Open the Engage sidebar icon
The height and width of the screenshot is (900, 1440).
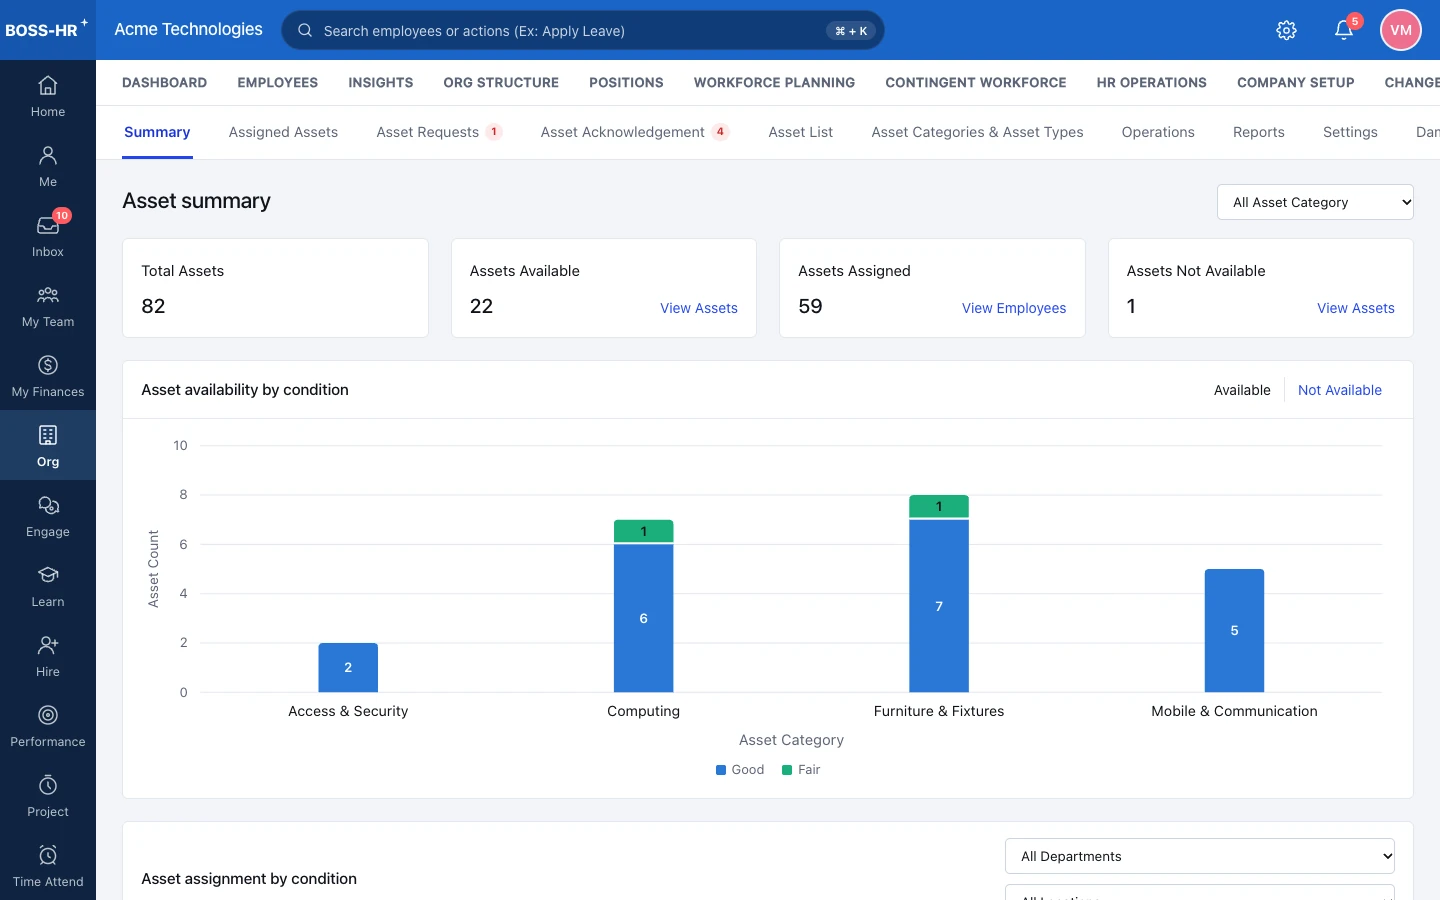[48, 516]
